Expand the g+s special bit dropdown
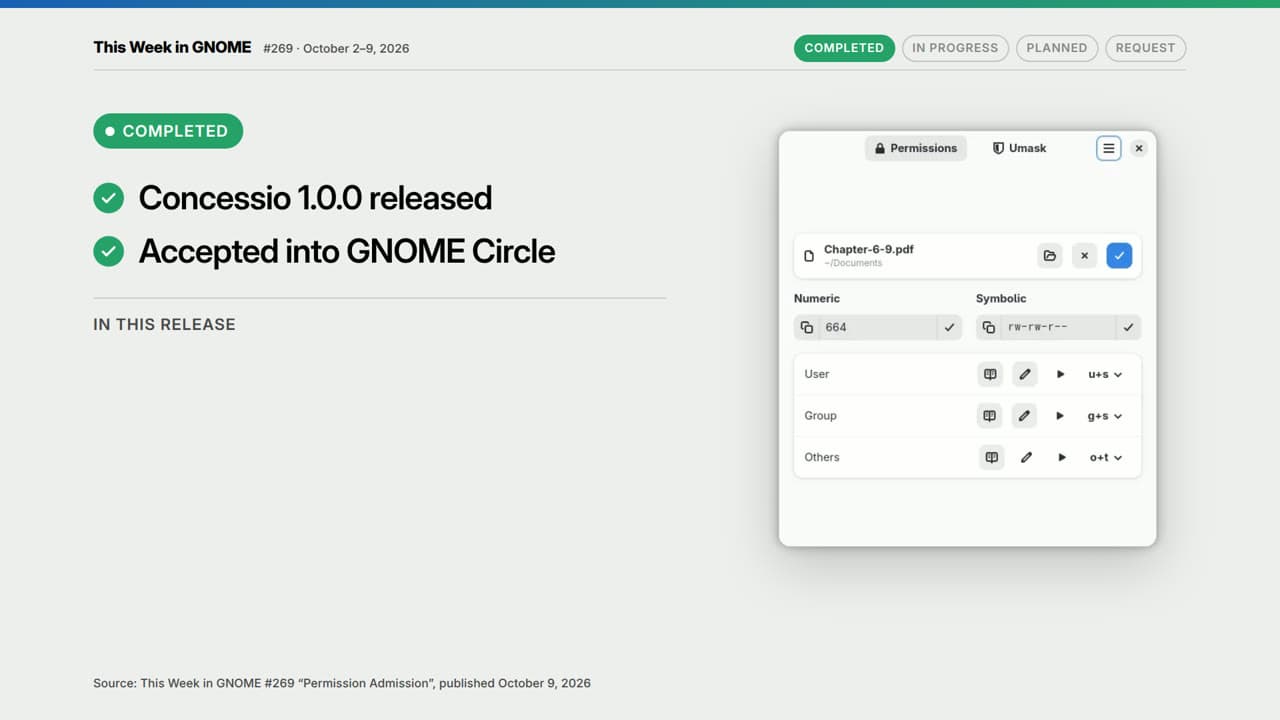 point(1105,416)
